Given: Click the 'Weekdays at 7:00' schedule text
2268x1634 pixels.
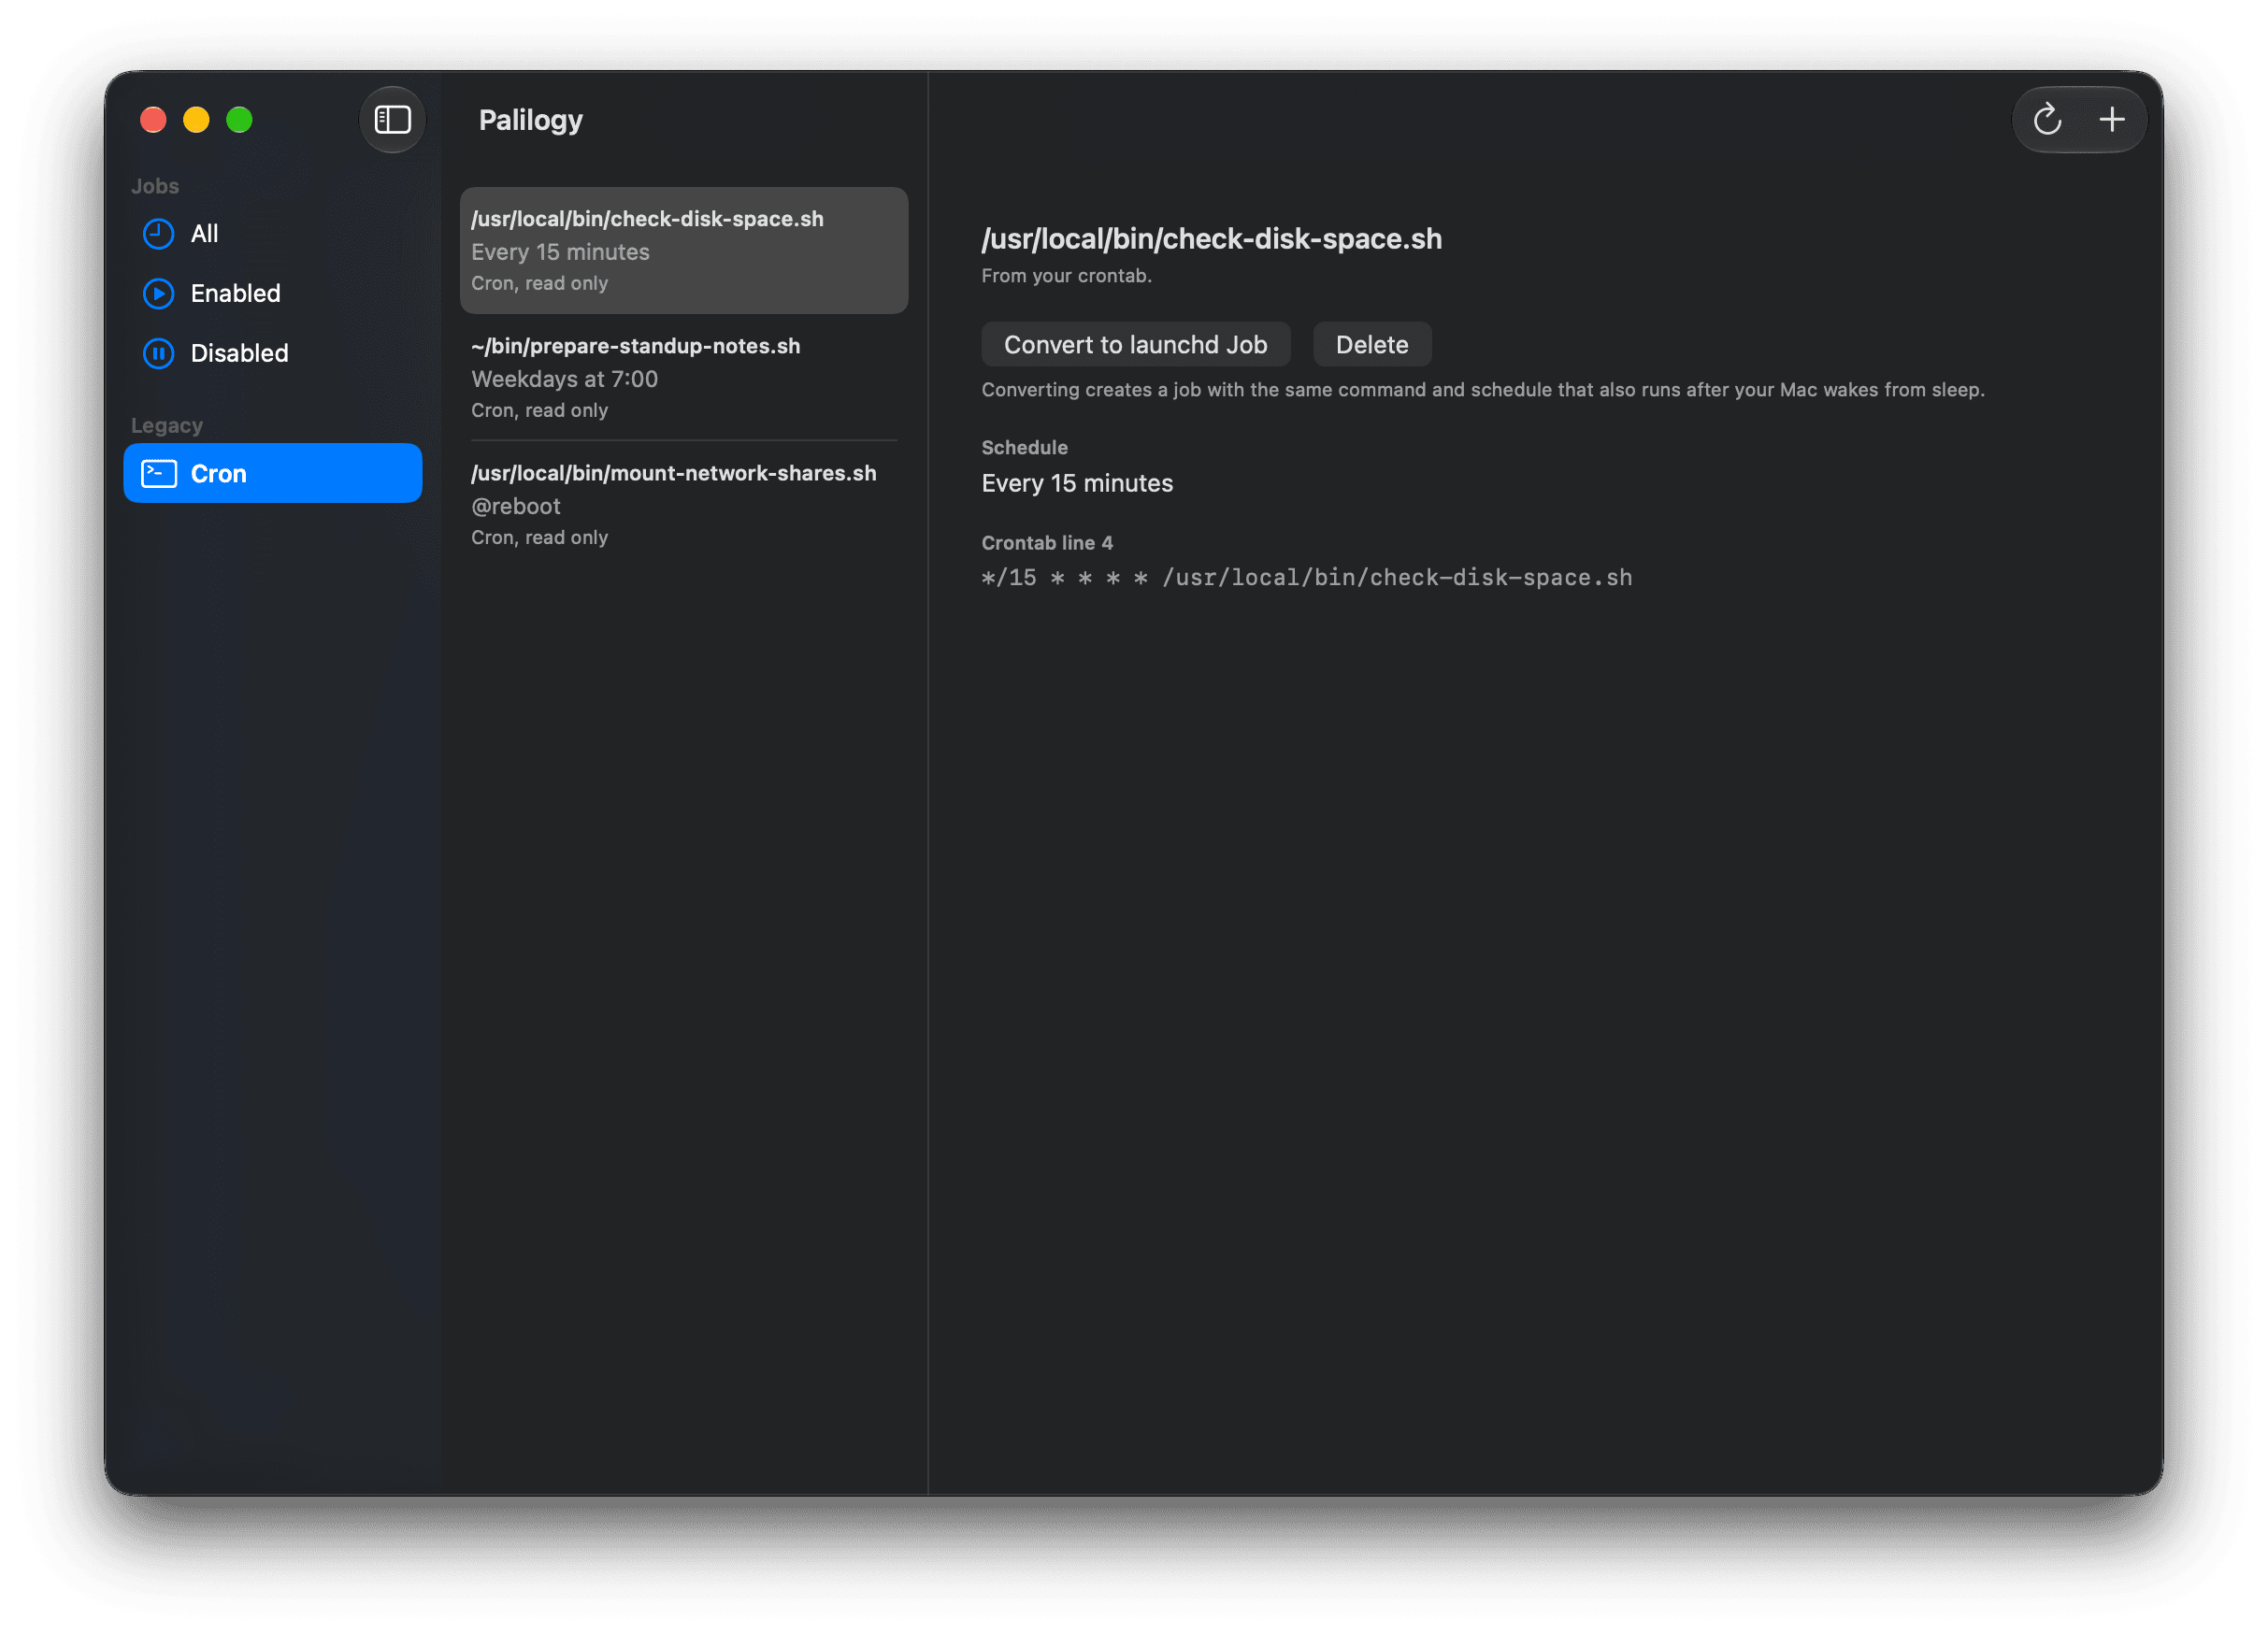Looking at the screenshot, I should coord(564,379).
